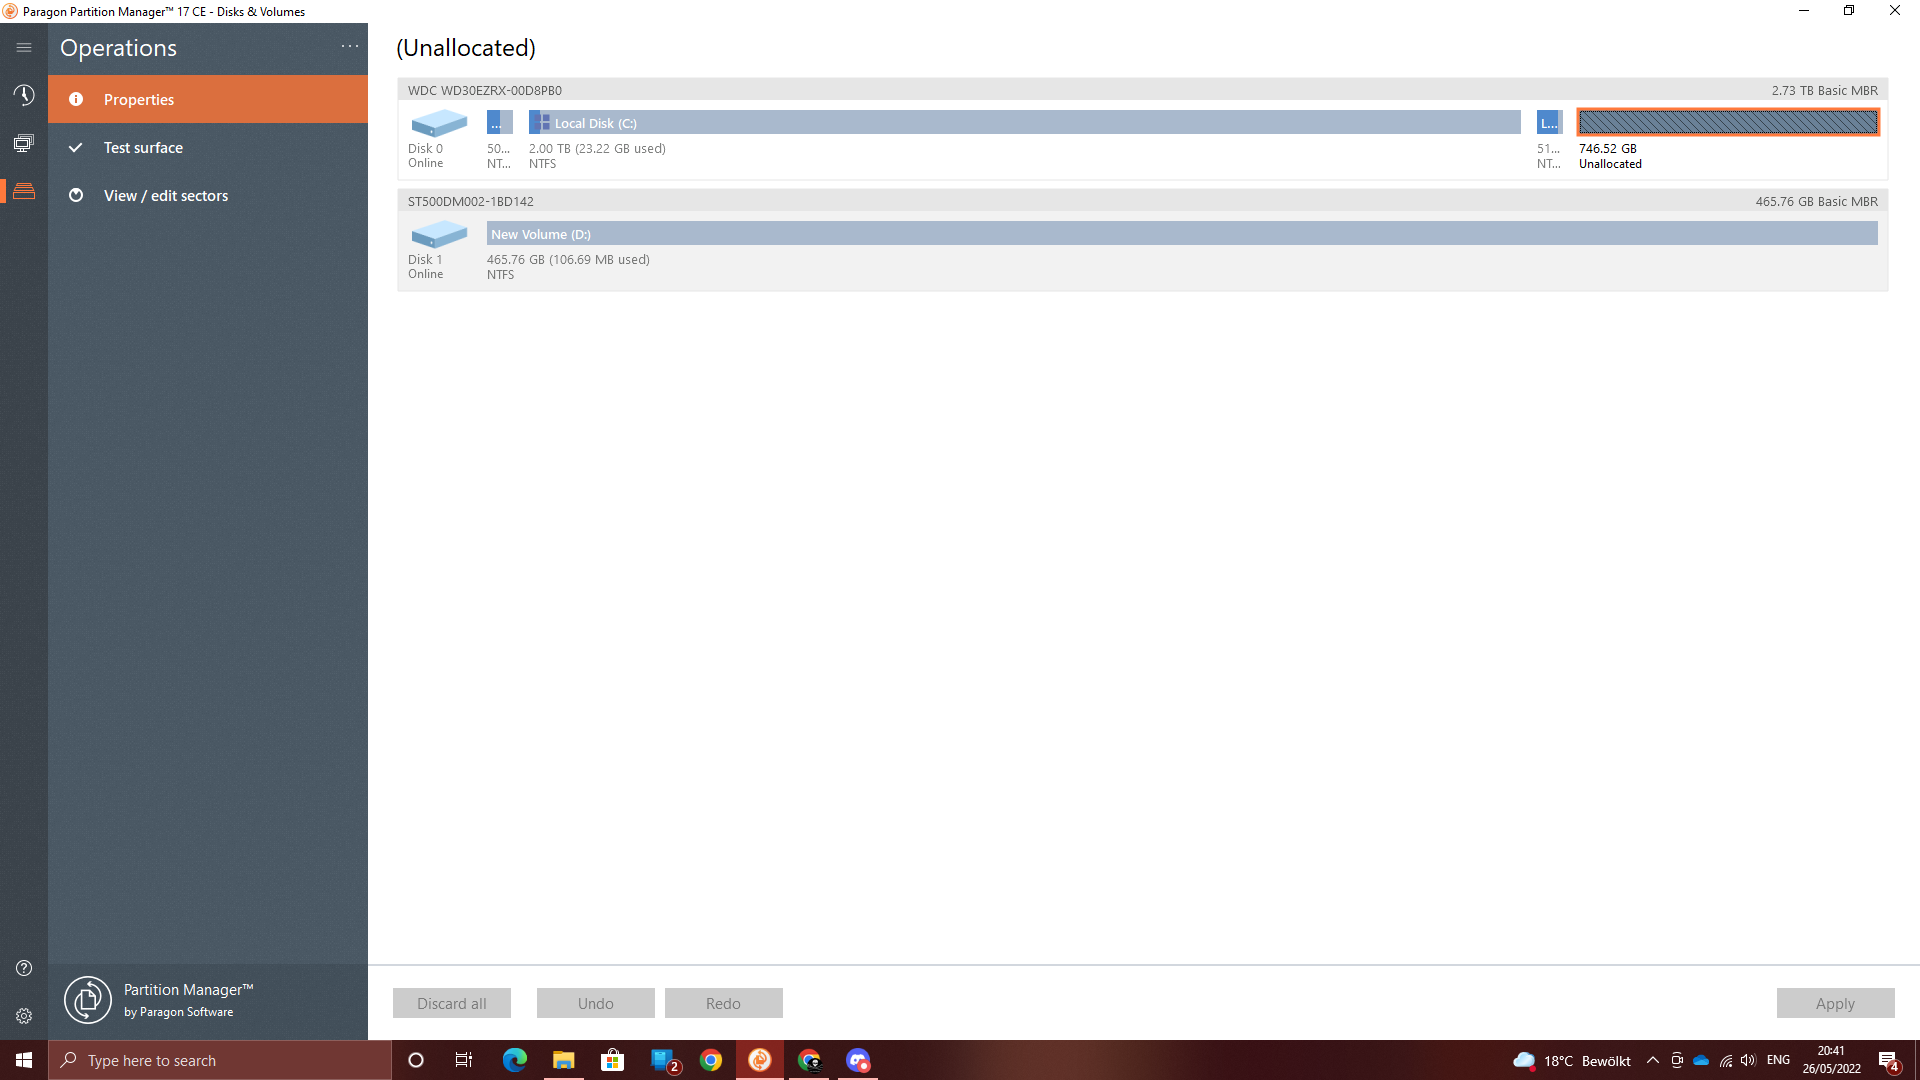Open settings gear icon in sidebar
The width and height of the screenshot is (1920, 1080).
(24, 1016)
